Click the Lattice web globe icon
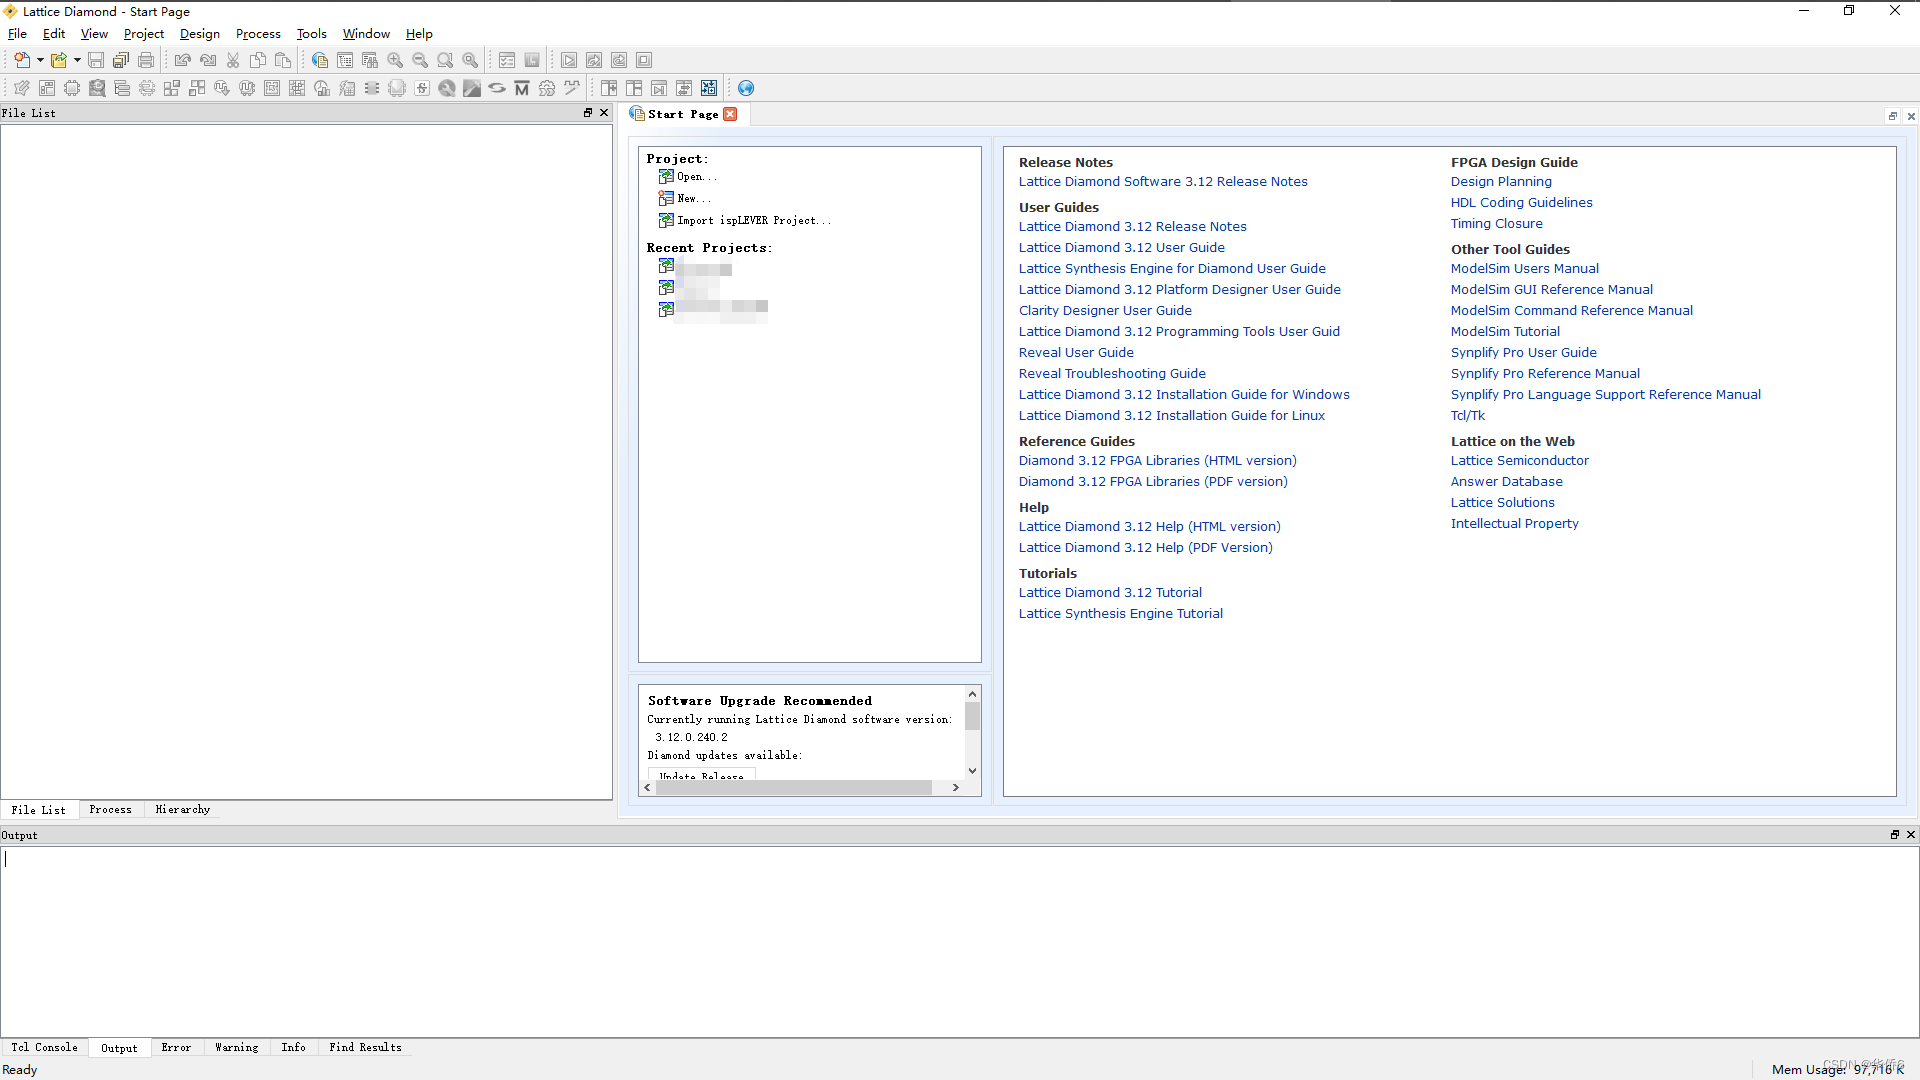 (747, 88)
